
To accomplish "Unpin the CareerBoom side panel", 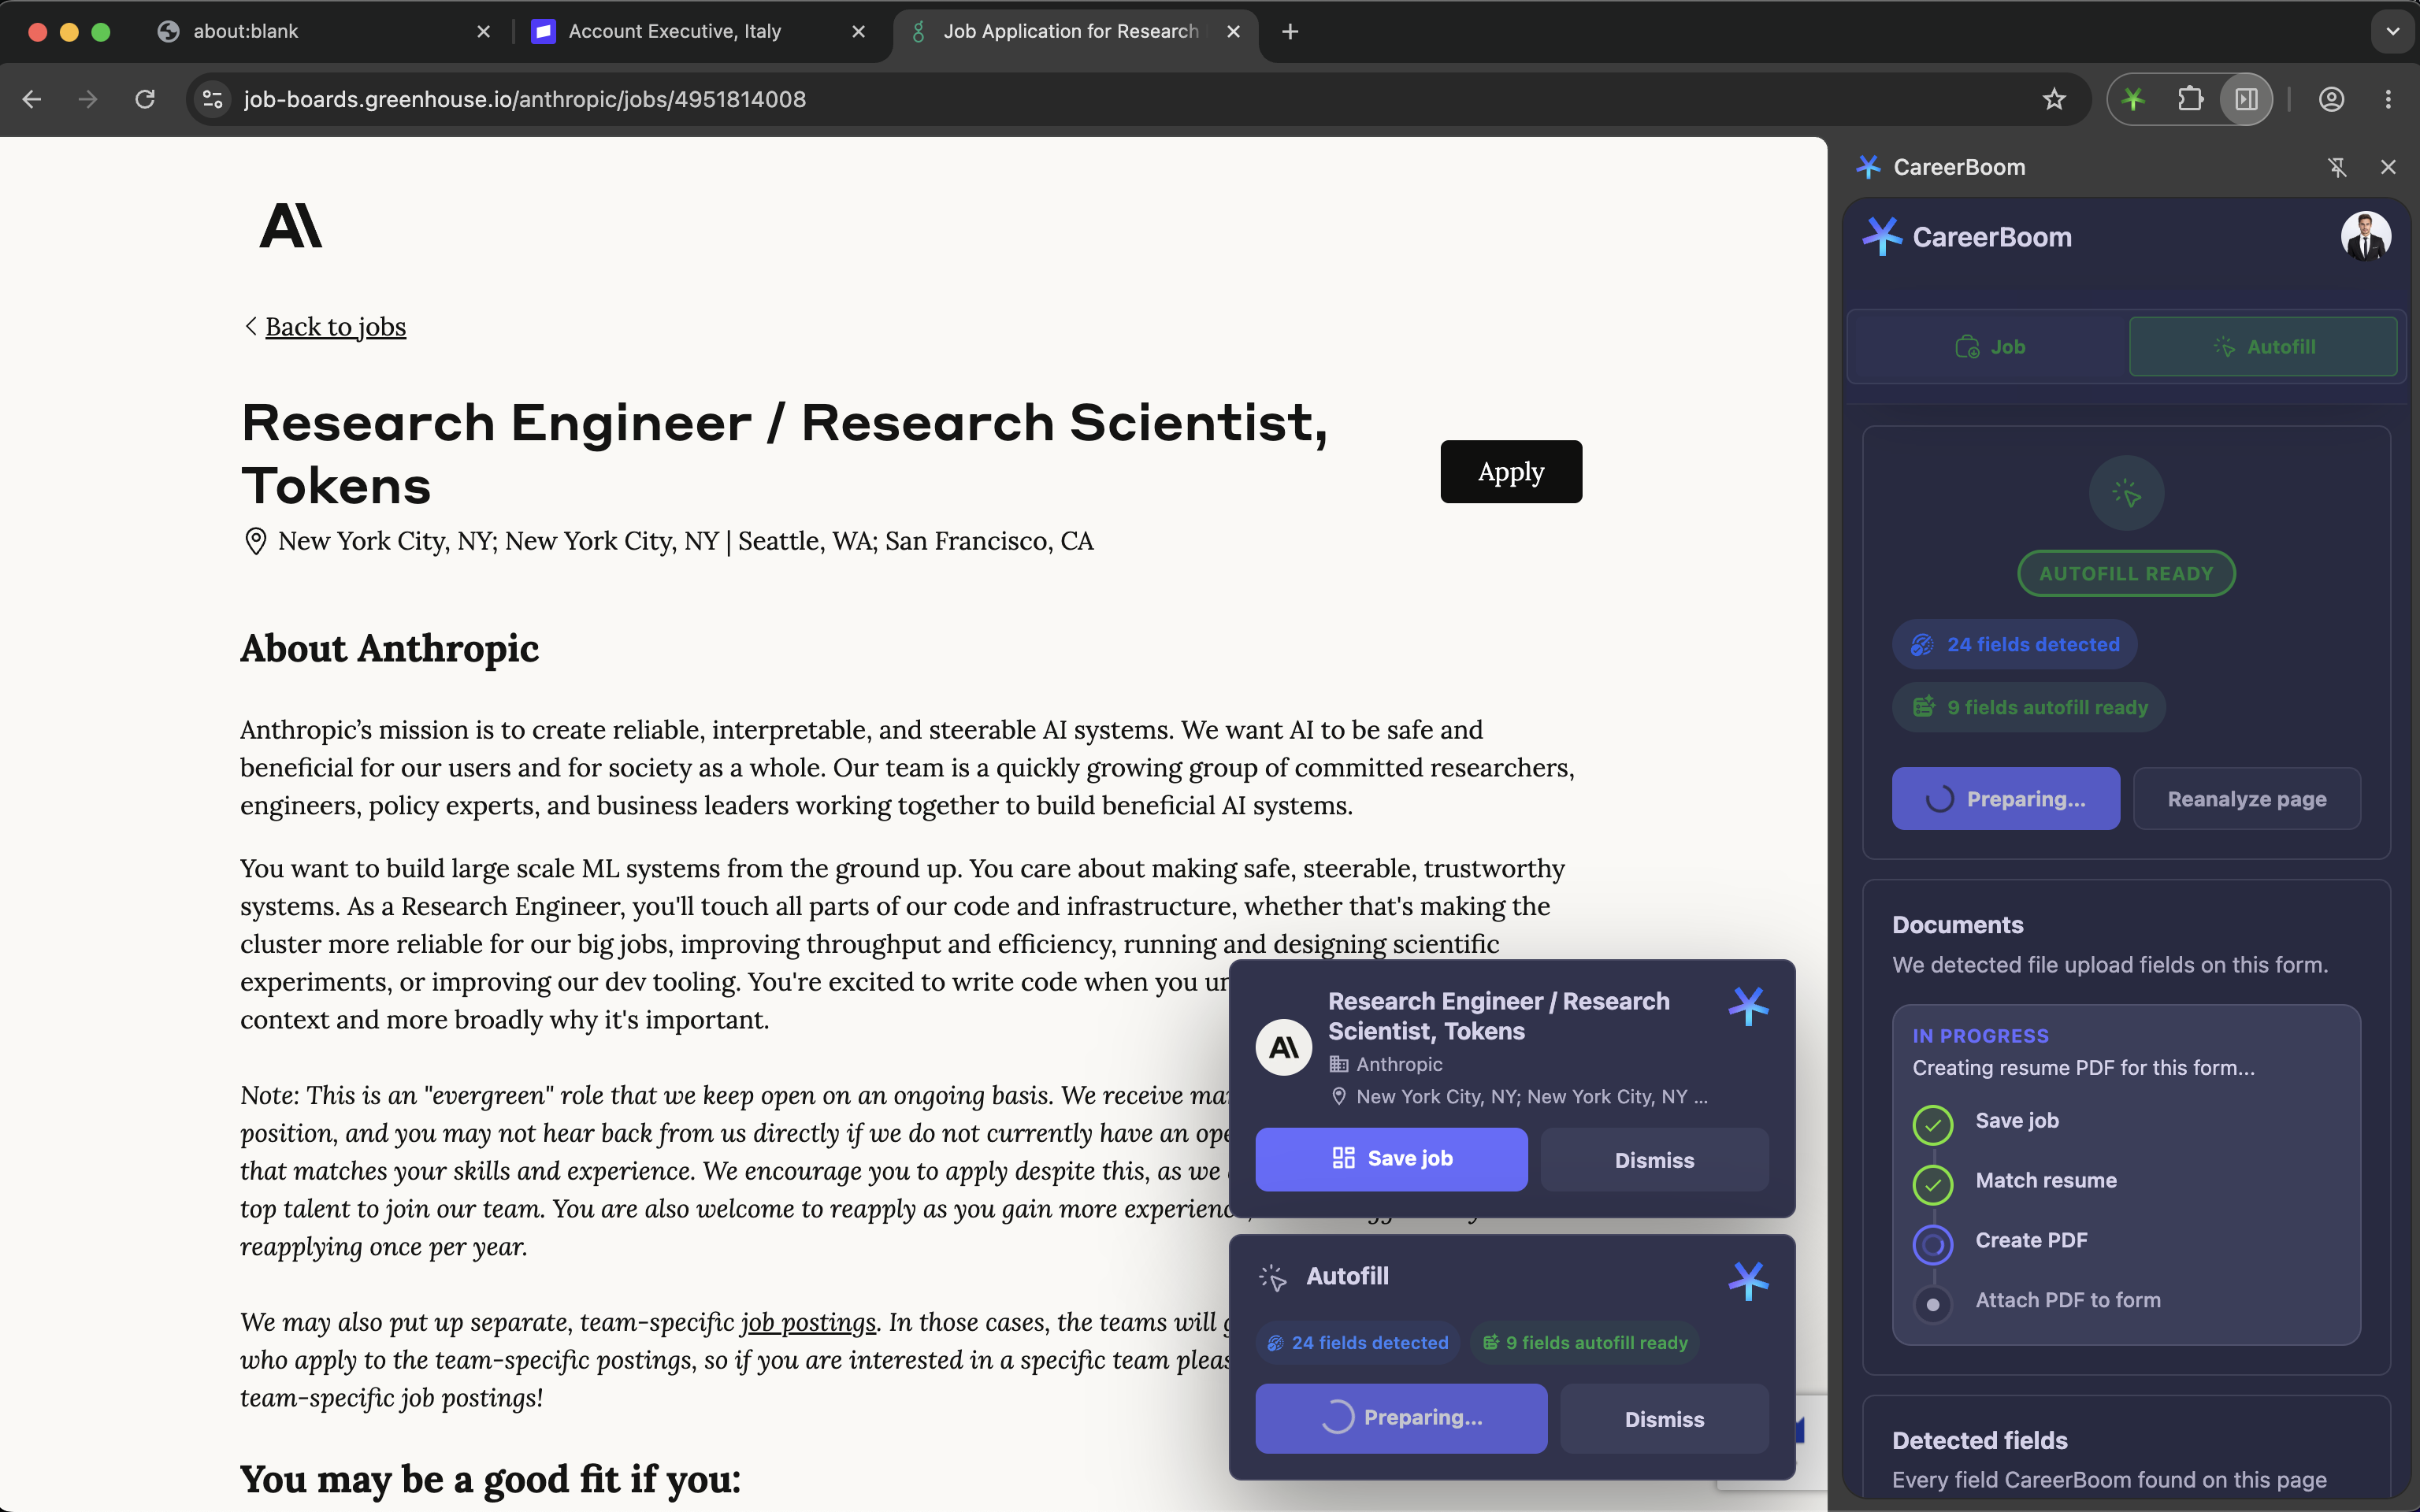I will [x=2337, y=167].
